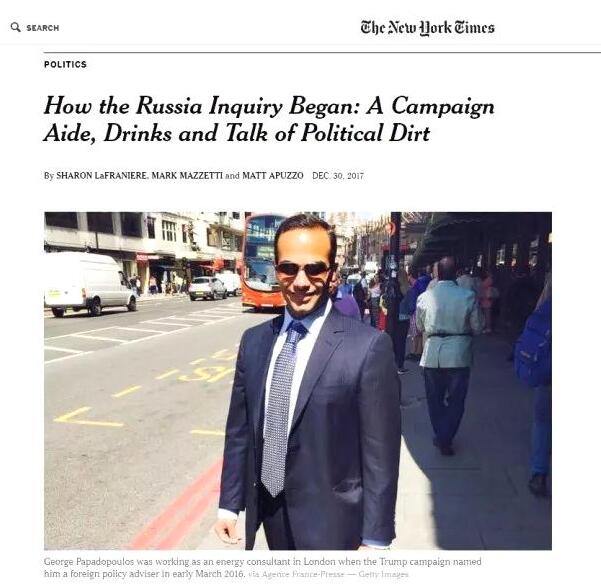Screen dimensions: 601x585
Task: Open author Matt Apuzzo's byline link
Action: click(273, 176)
